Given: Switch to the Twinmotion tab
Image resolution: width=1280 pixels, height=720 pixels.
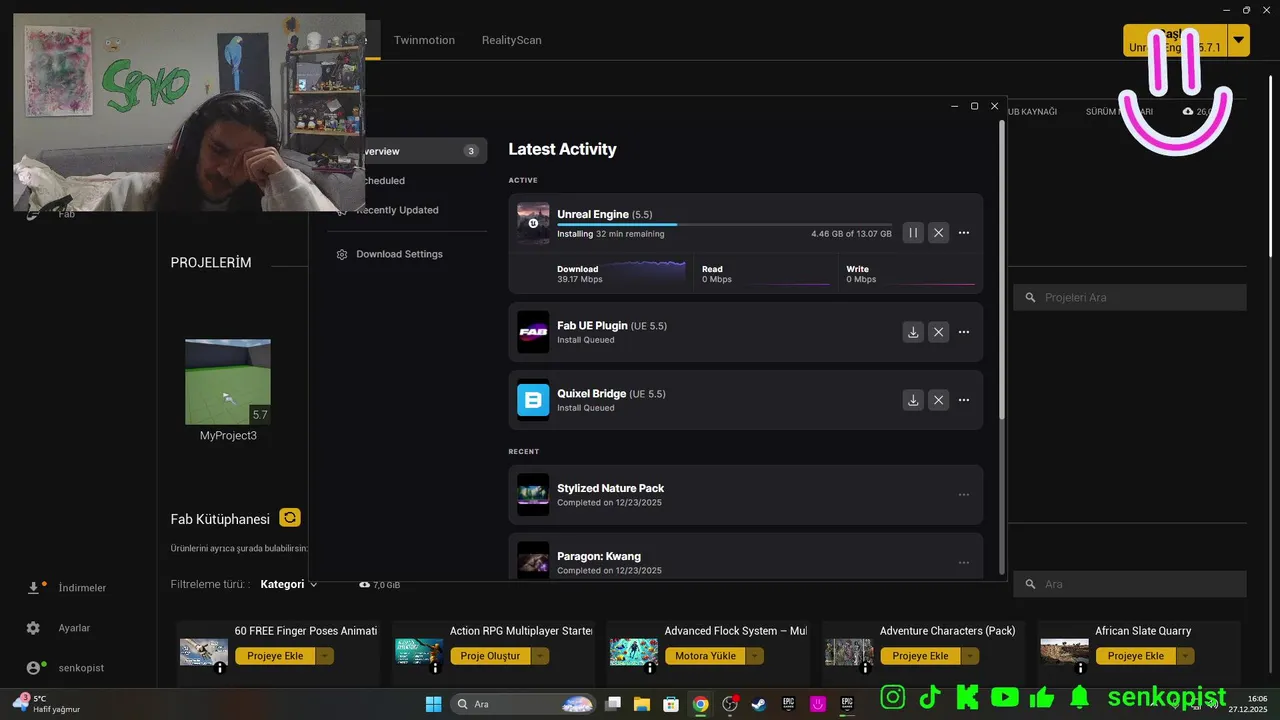Looking at the screenshot, I should [x=424, y=40].
